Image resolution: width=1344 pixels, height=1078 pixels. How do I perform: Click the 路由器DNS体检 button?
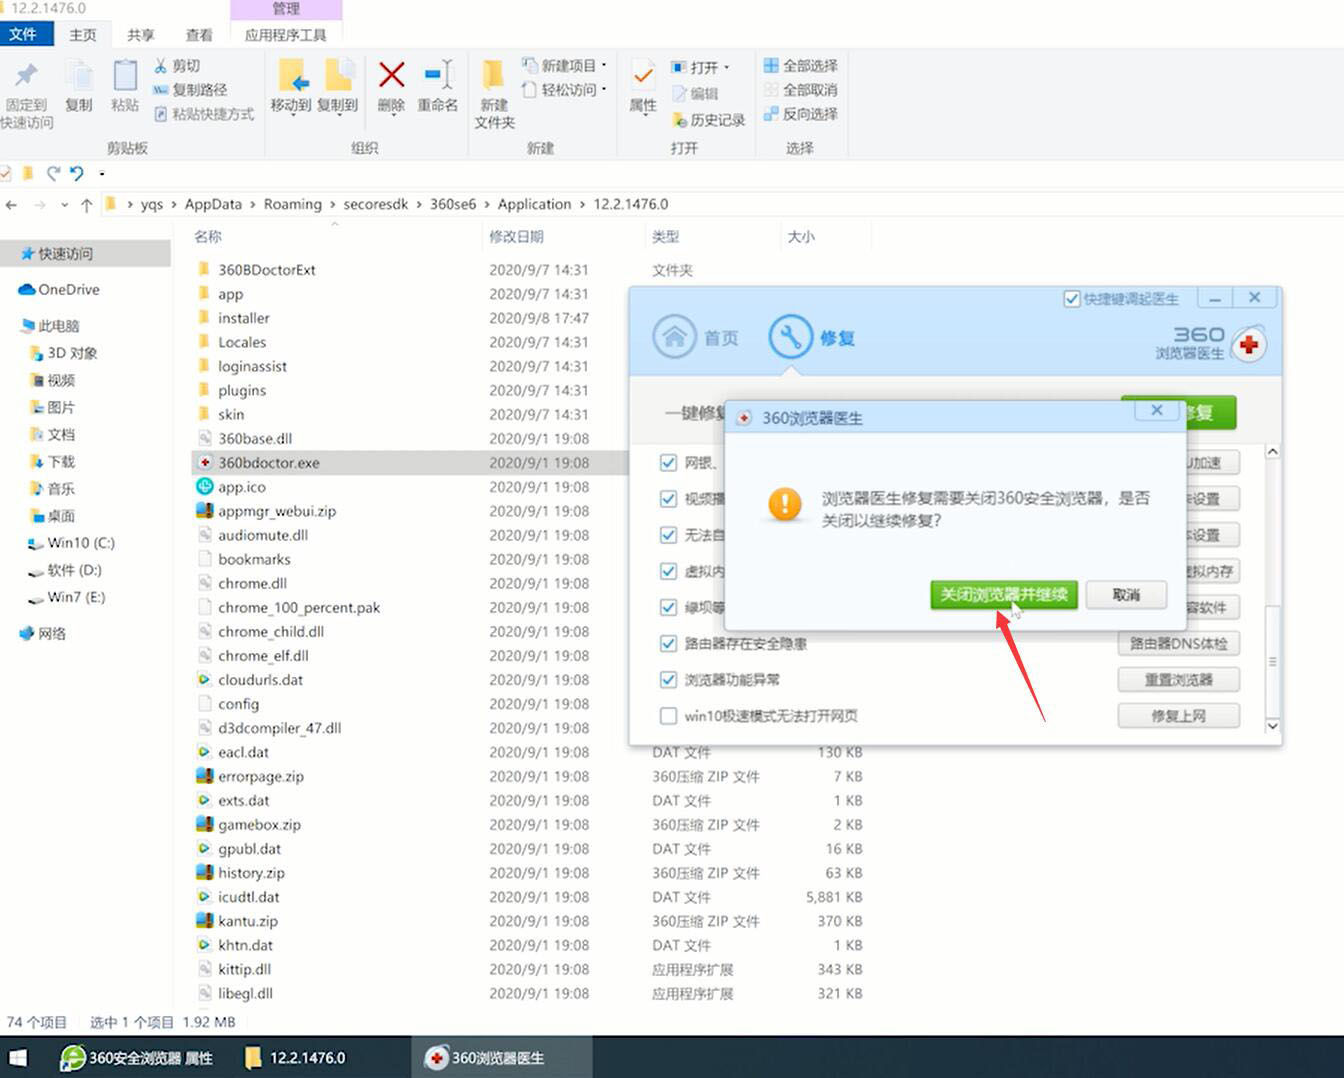[x=1178, y=644]
